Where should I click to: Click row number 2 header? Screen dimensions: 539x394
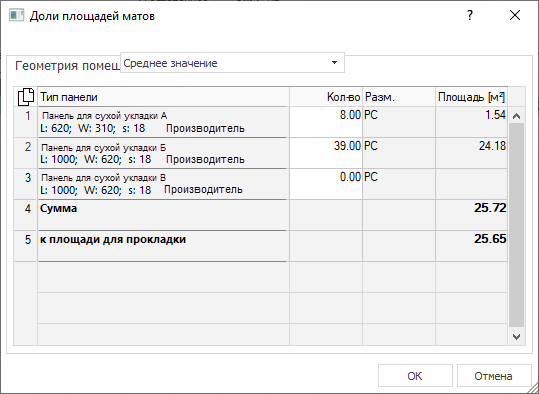25,153
